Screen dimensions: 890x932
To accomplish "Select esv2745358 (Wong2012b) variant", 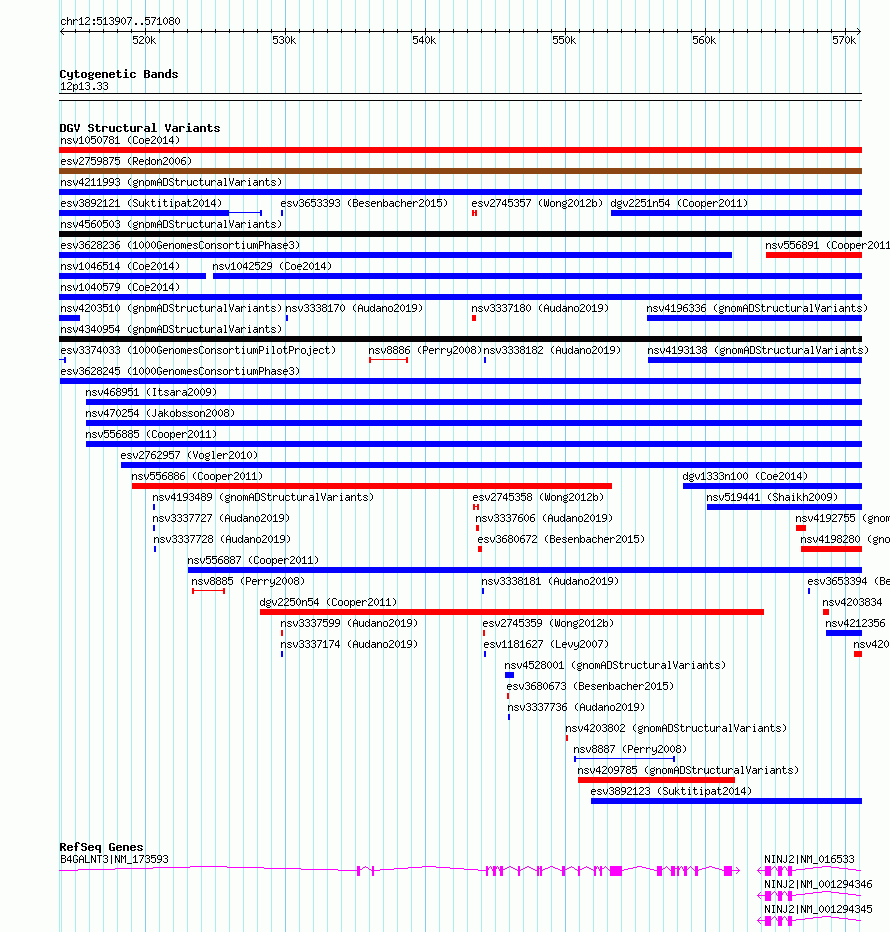I will point(538,497).
